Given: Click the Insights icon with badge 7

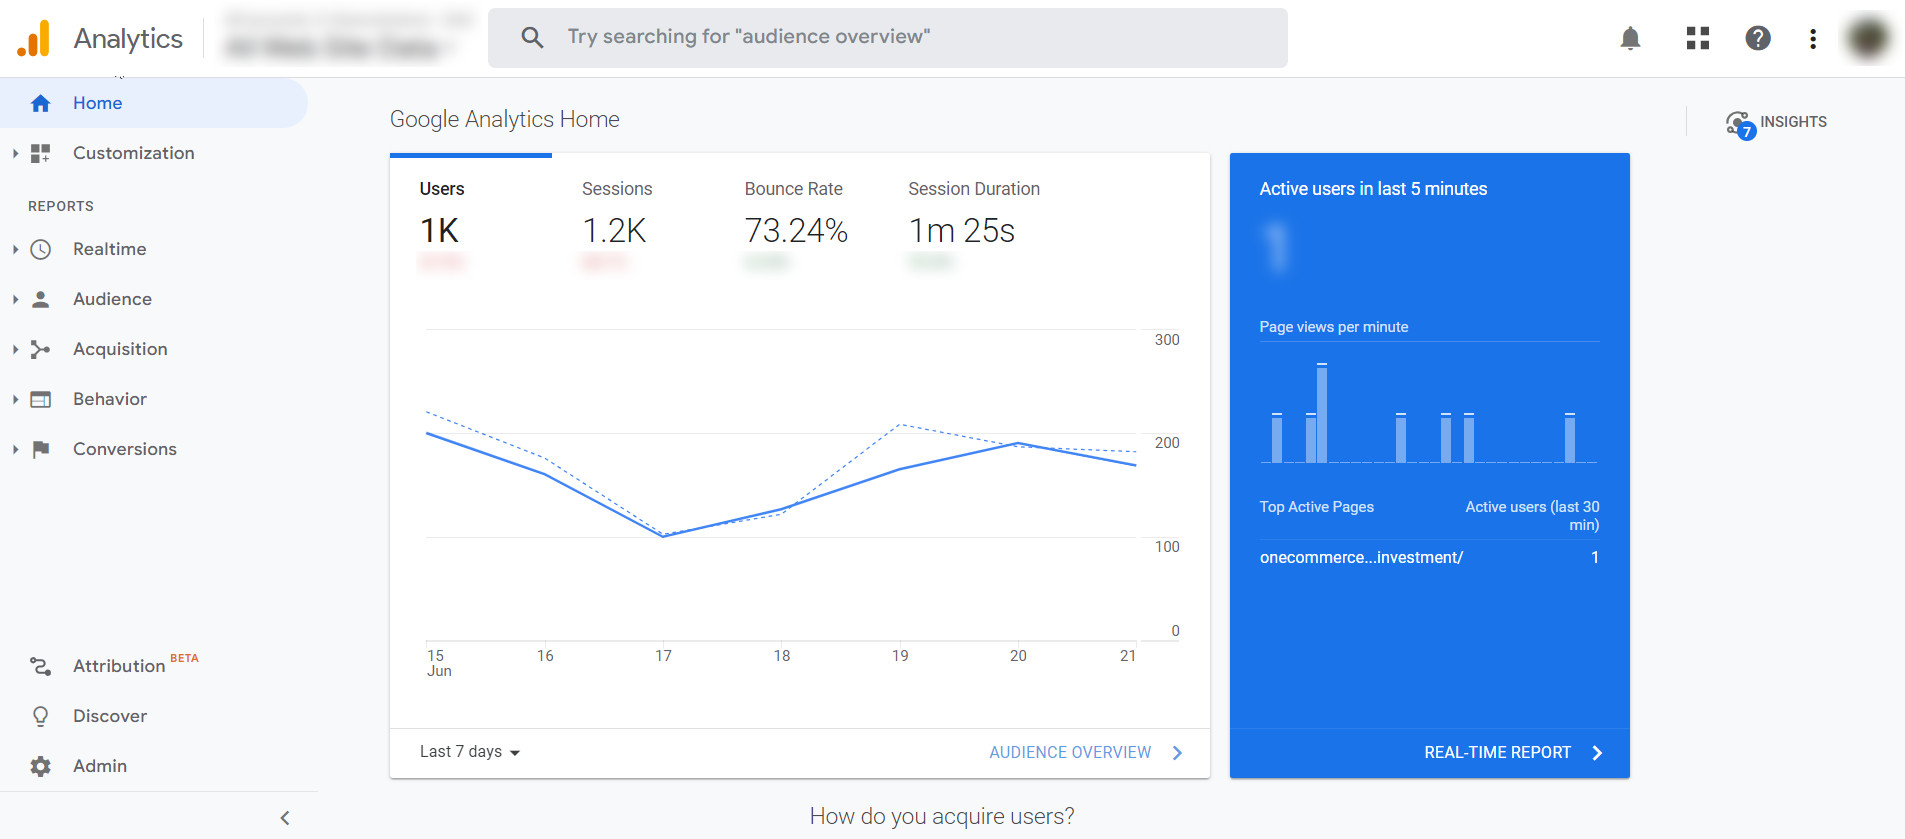Looking at the screenshot, I should (x=1740, y=125).
